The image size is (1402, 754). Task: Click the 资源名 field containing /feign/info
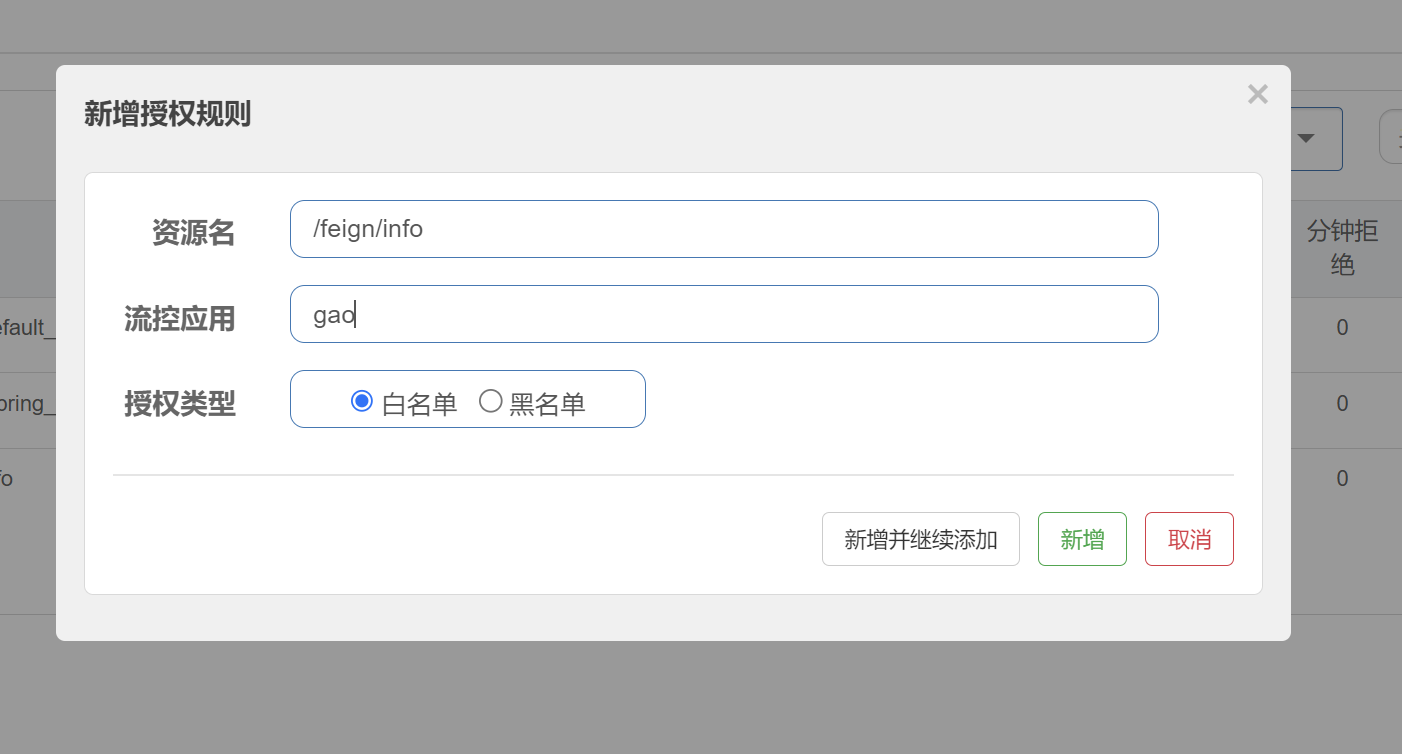pos(724,229)
